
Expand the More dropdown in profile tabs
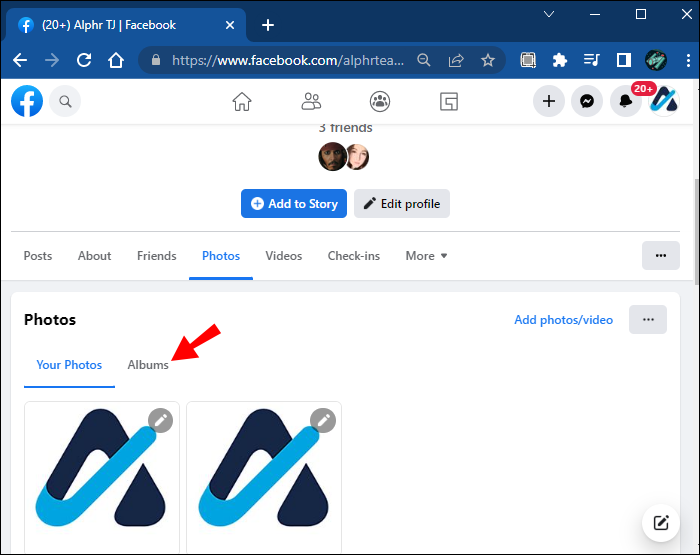coord(426,256)
